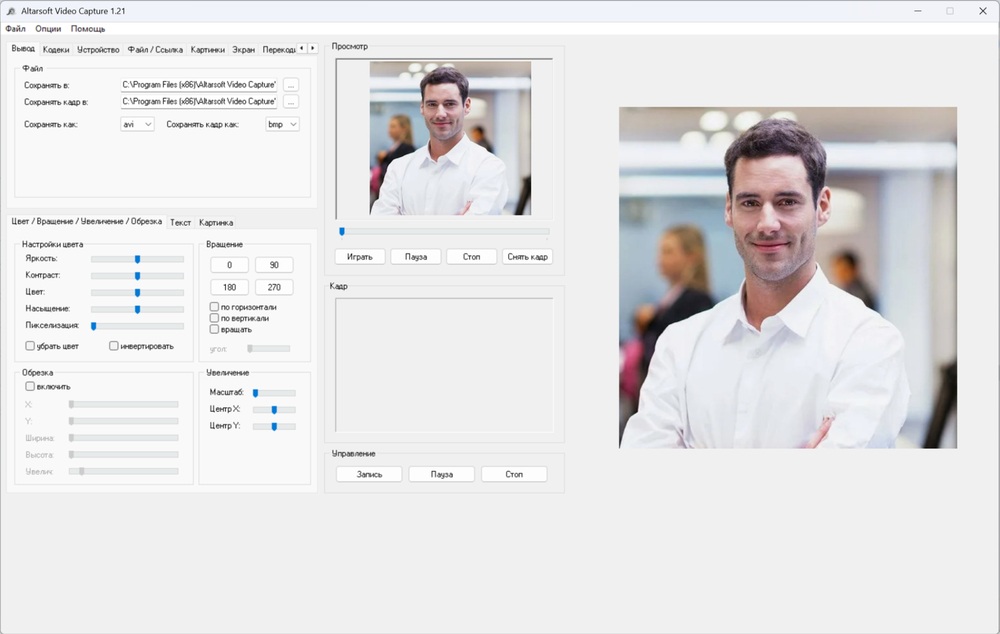Adjust the Центр X slider
Image resolution: width=1000 pixels, height=634 pixels.
click(274, 409)
